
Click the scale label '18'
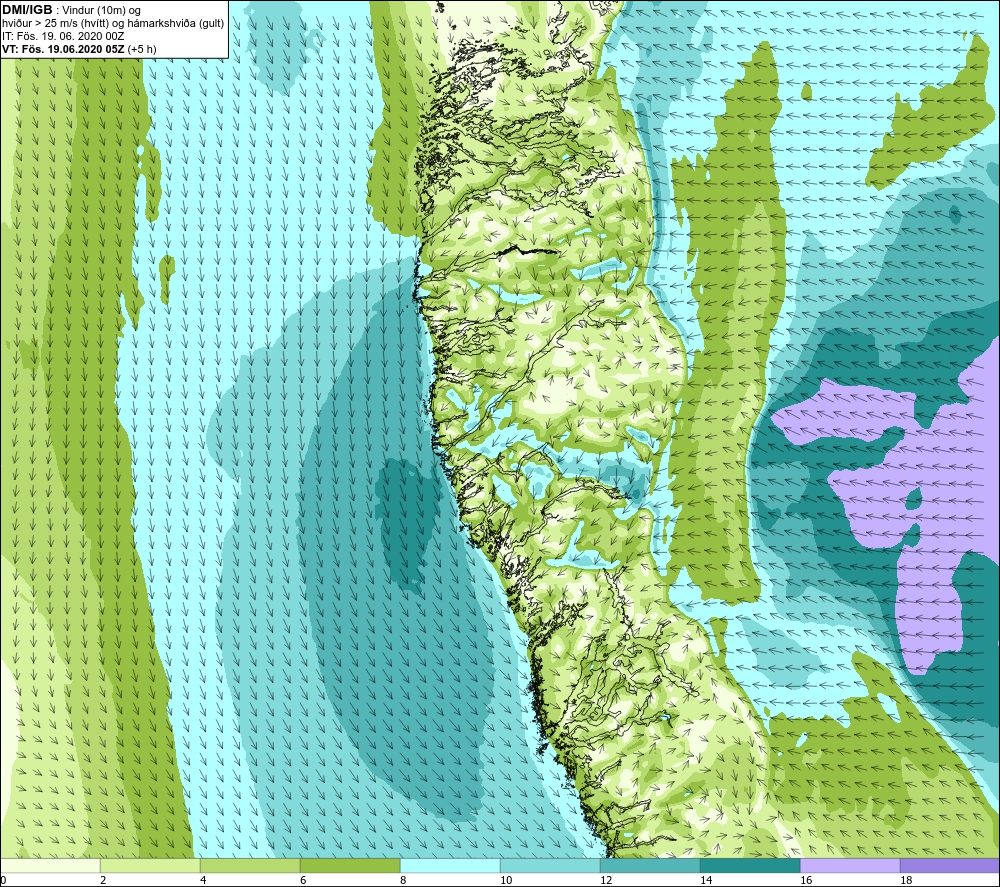pyautogui.click(x=906, y=881)
